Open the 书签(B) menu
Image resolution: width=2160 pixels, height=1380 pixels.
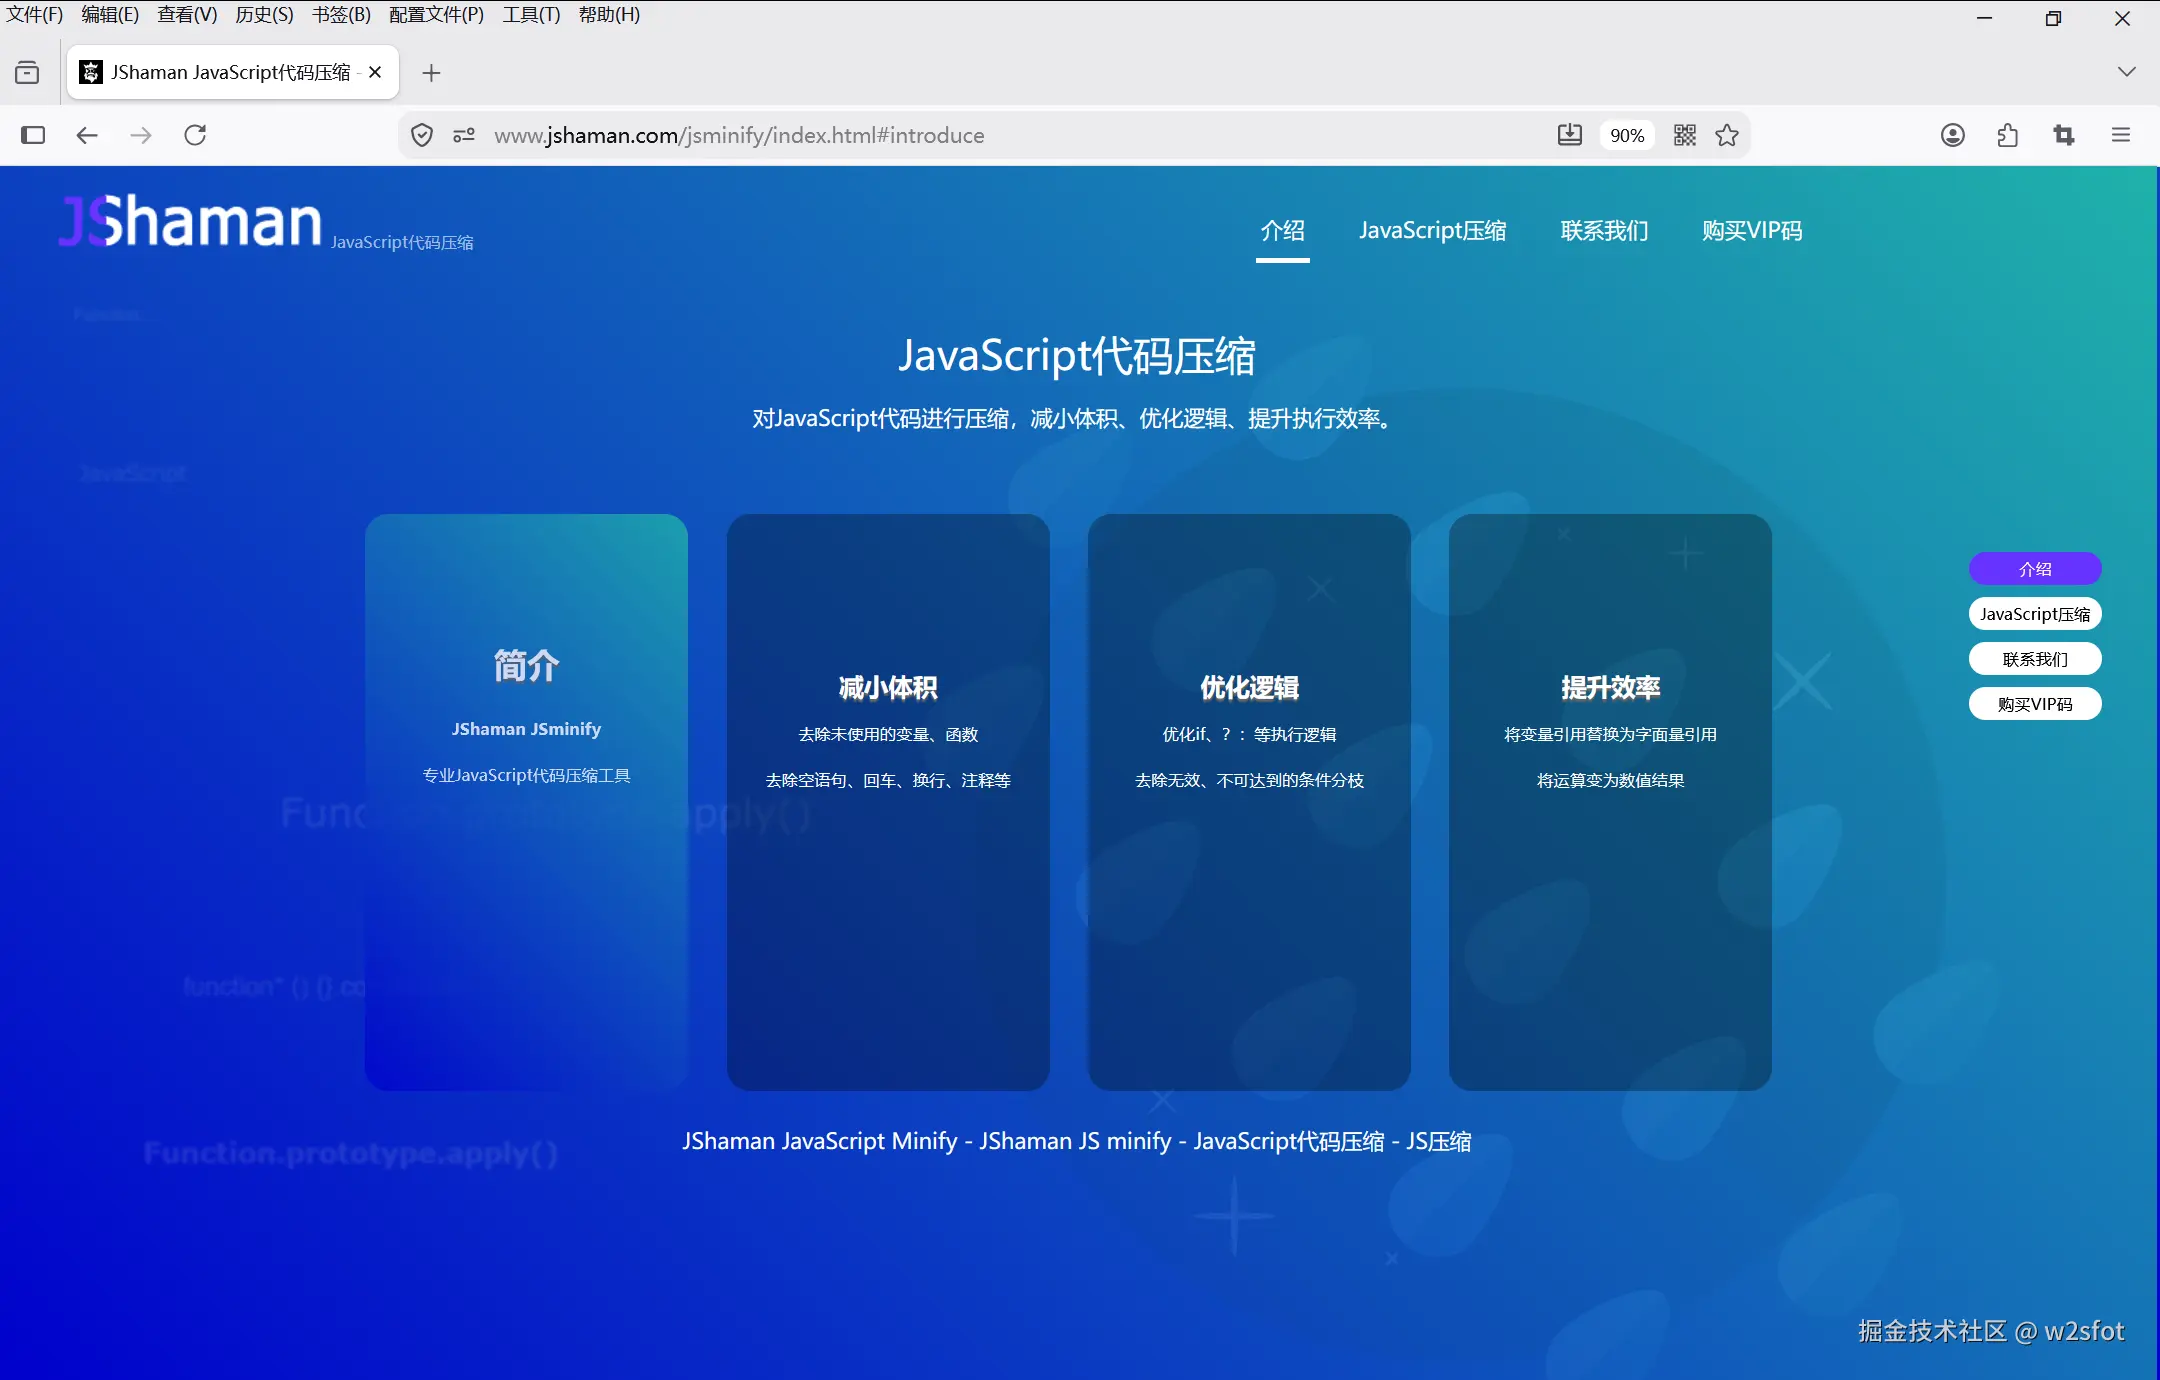pos(341,15)
